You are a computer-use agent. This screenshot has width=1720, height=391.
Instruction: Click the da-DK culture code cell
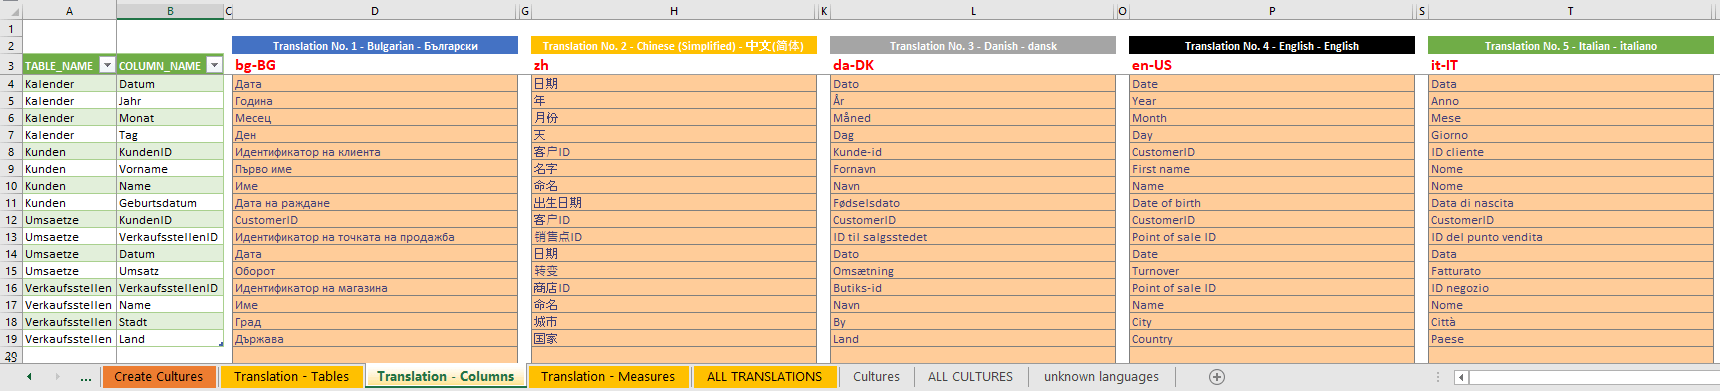(973, 65)
